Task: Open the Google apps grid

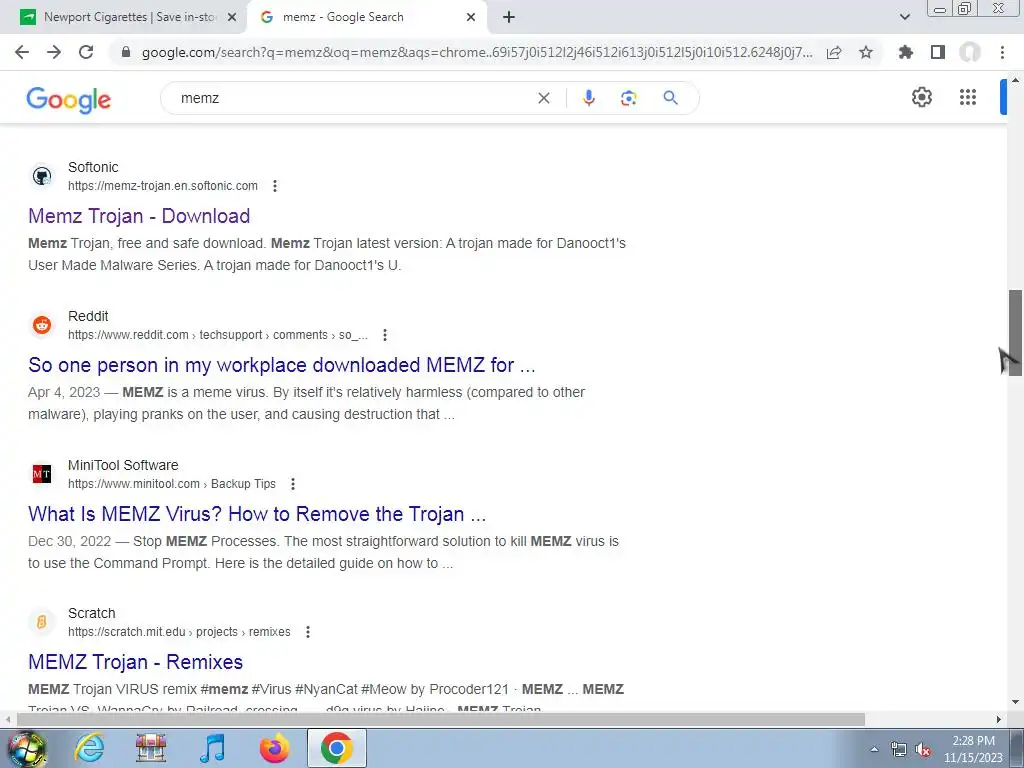Action: pos(968,97)
